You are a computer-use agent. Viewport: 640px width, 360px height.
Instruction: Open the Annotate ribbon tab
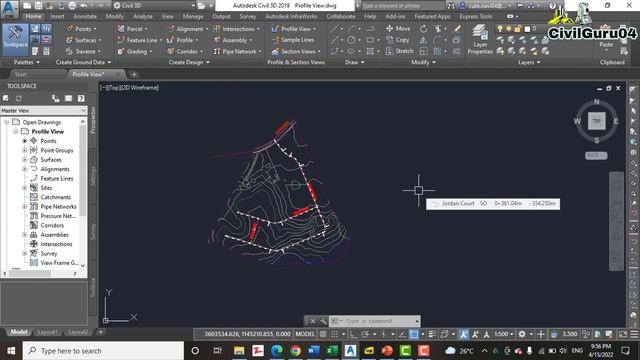pos(85,16)
